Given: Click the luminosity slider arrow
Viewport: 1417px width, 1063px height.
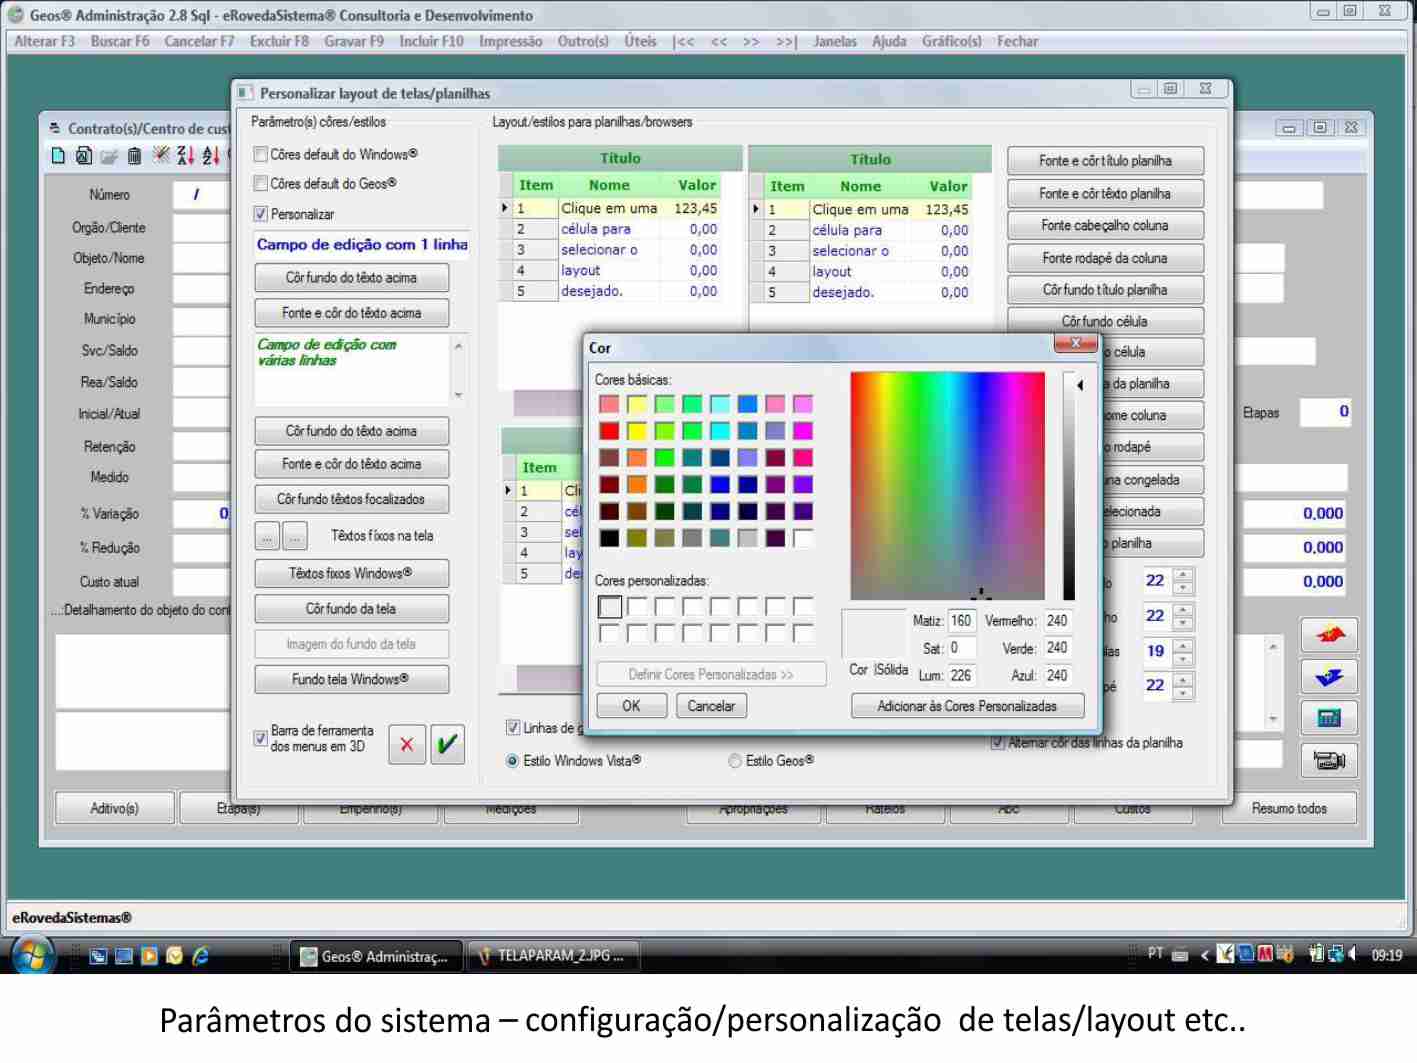Looking at the screenshot, I should coord(1080,385).
